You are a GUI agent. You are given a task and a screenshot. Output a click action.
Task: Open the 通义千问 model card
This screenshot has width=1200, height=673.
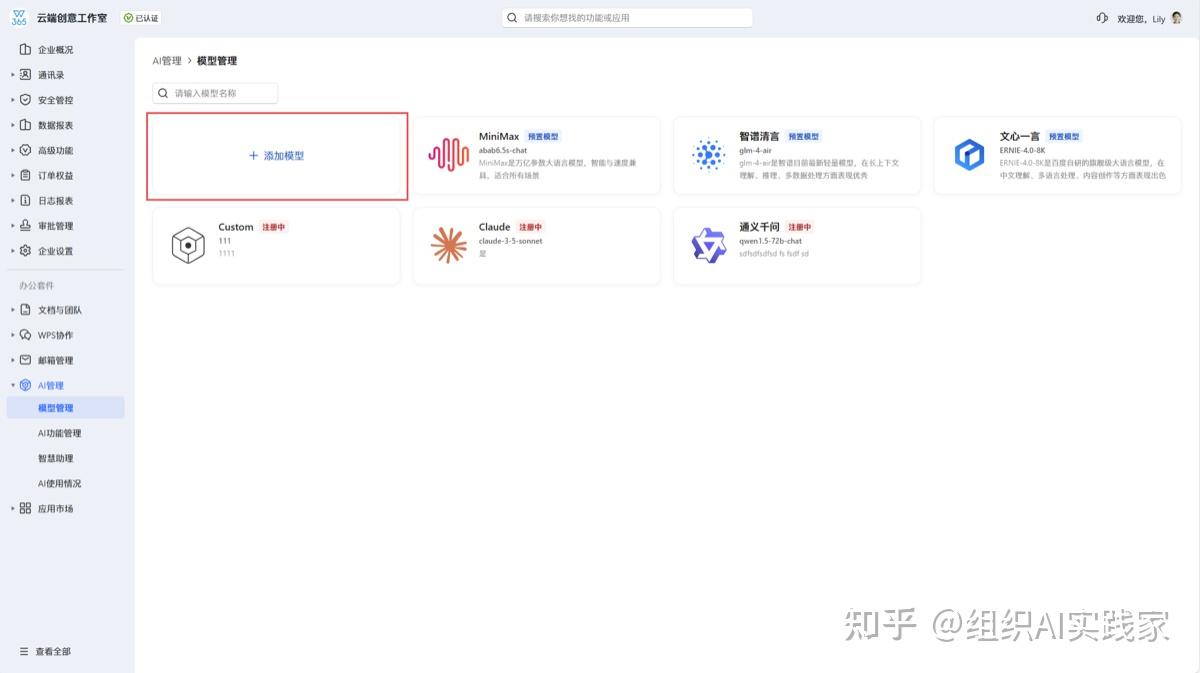797,246
